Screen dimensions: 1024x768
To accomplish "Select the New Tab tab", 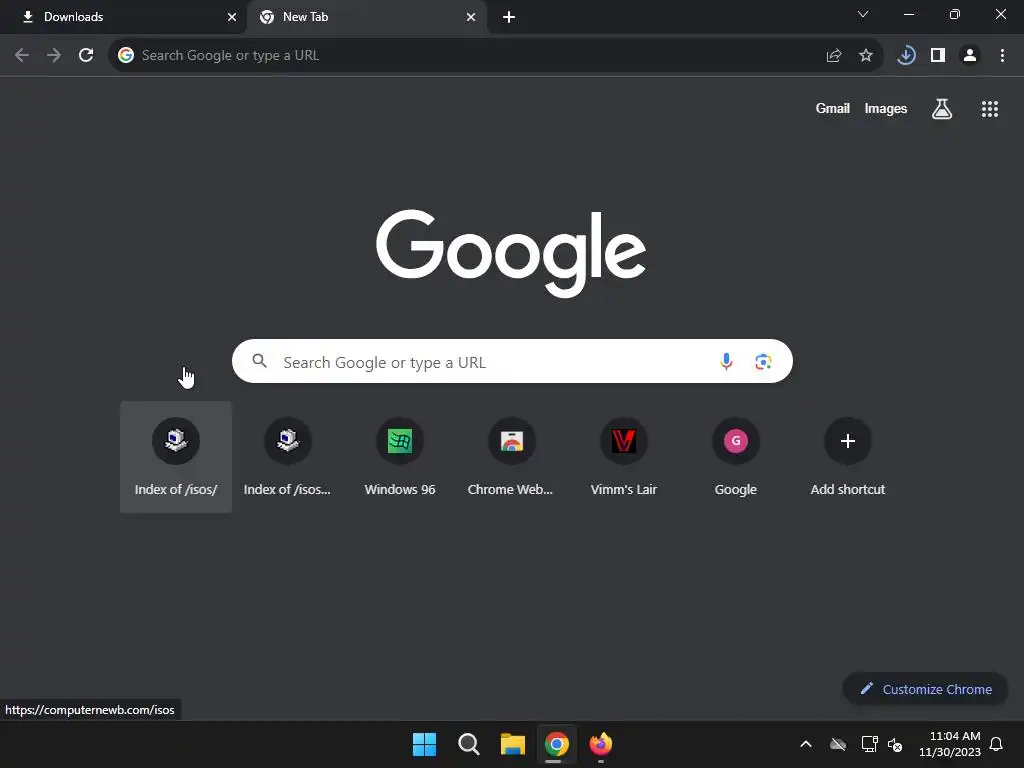I will point(367,17).
